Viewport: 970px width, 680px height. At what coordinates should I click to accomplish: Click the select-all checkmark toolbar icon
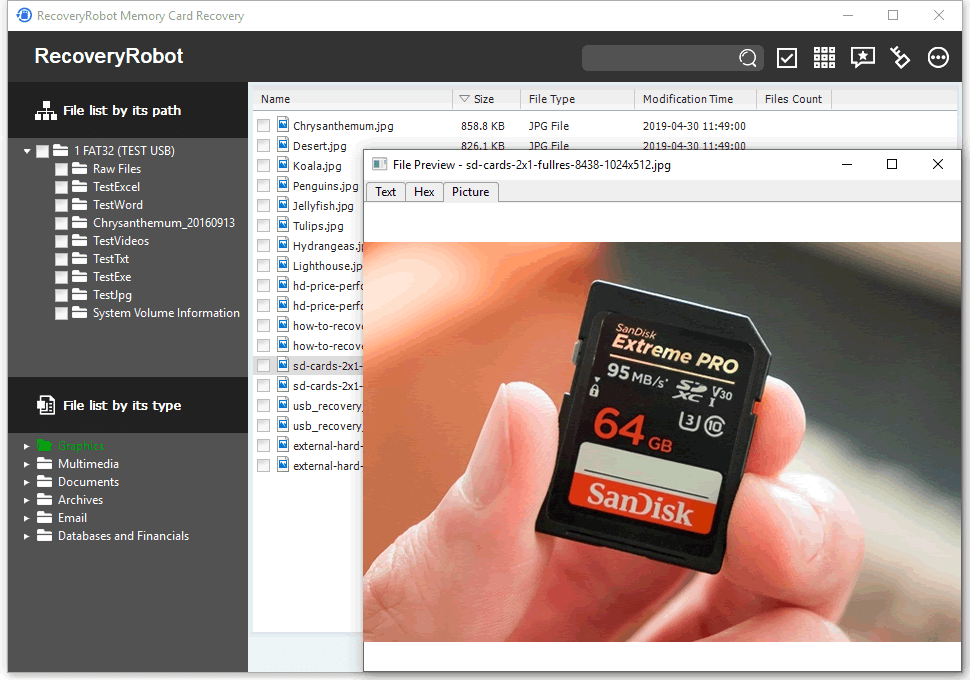(x=786, y=58)
